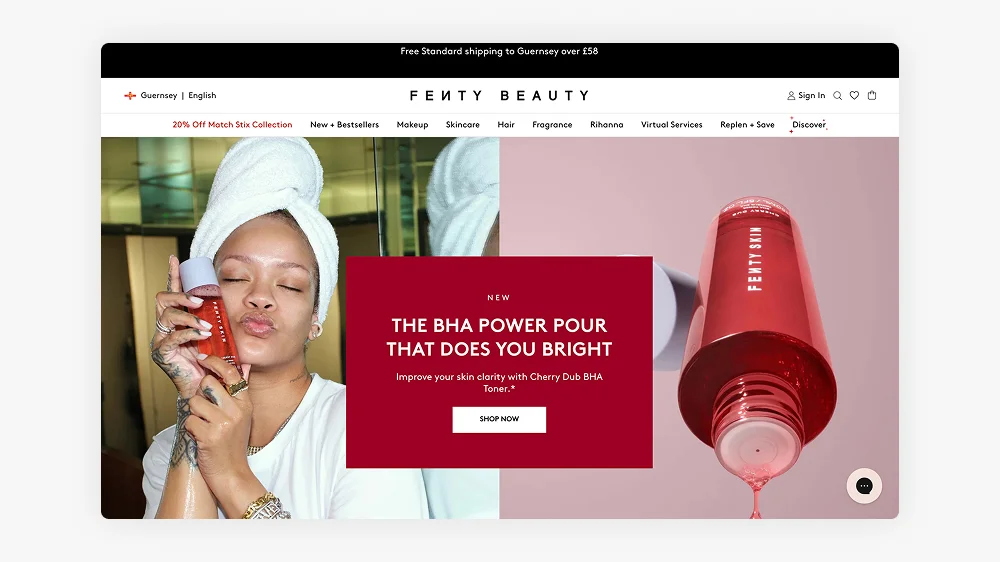This screenshot has height=562, width=1000.
Task: Click the Sign In link
Action: 811,96
